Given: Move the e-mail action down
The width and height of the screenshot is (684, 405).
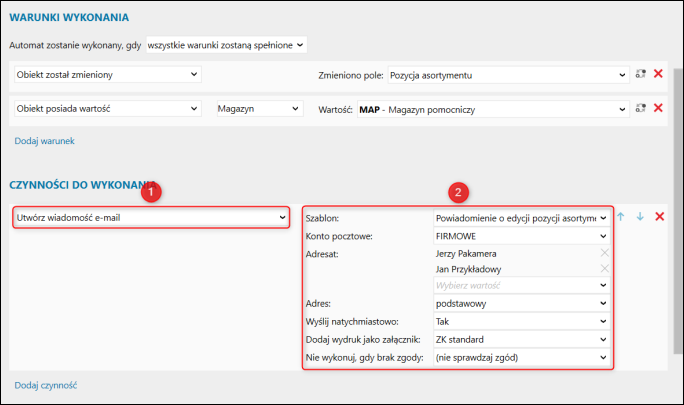Looking at the screenshot, I should tap(639, 217).
